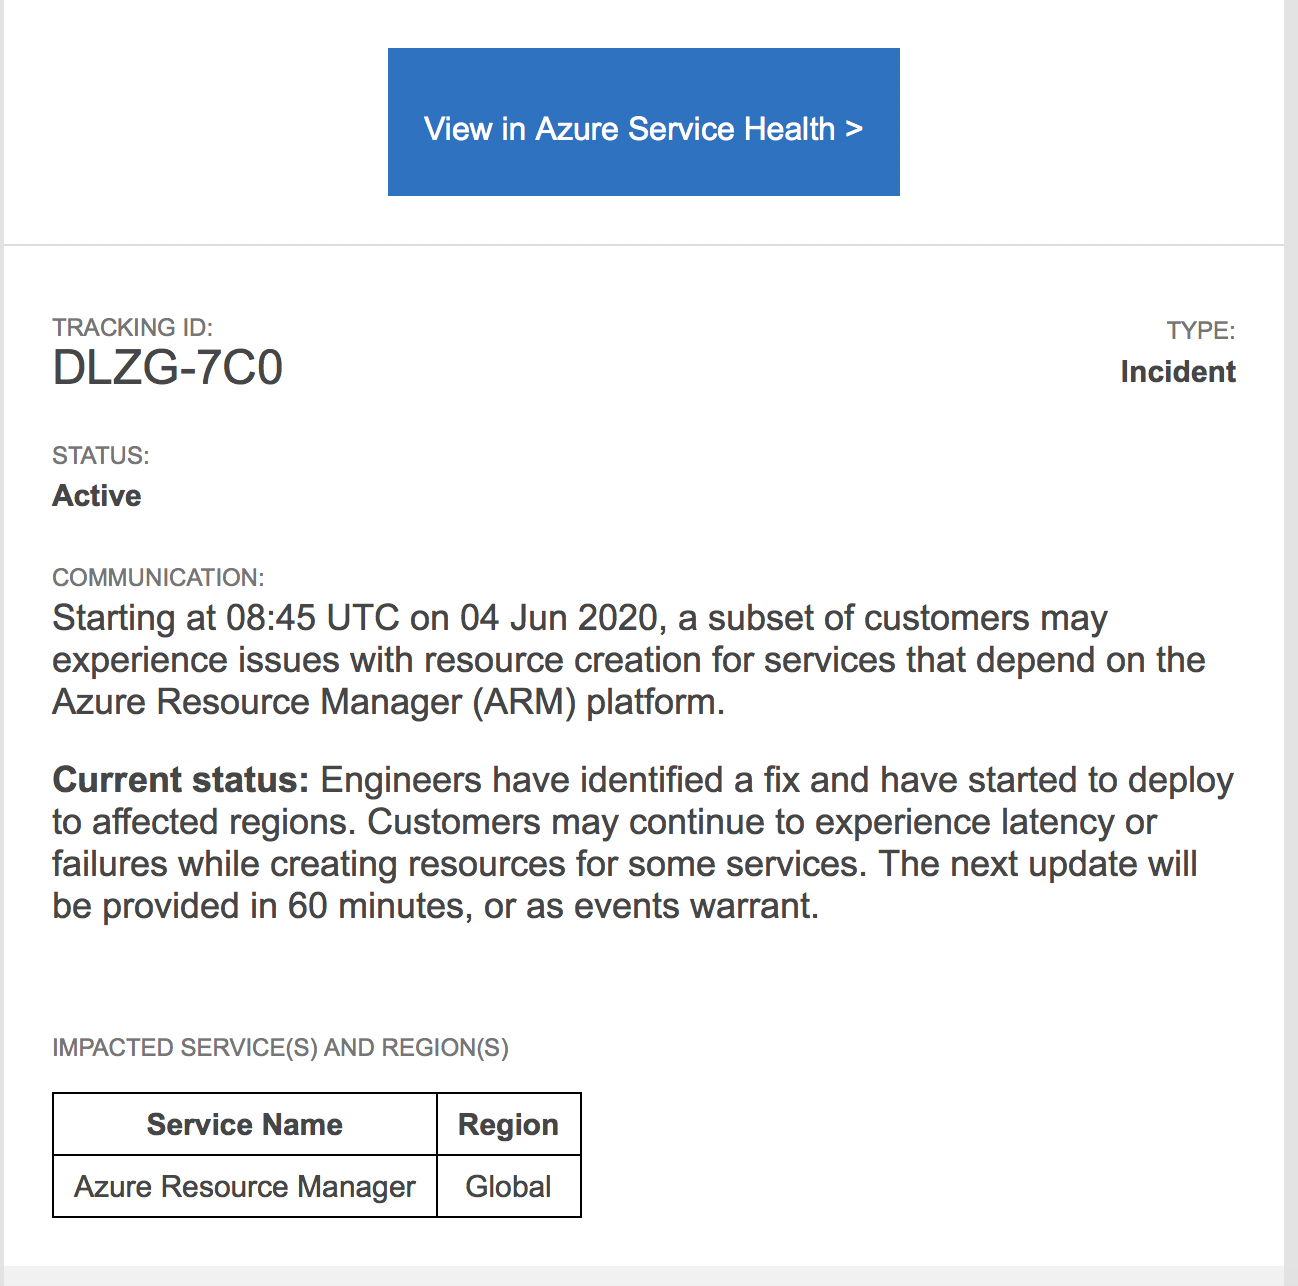Click the Active status text
Viewport: 1298px width, 1286px height.
click(97, 496)
